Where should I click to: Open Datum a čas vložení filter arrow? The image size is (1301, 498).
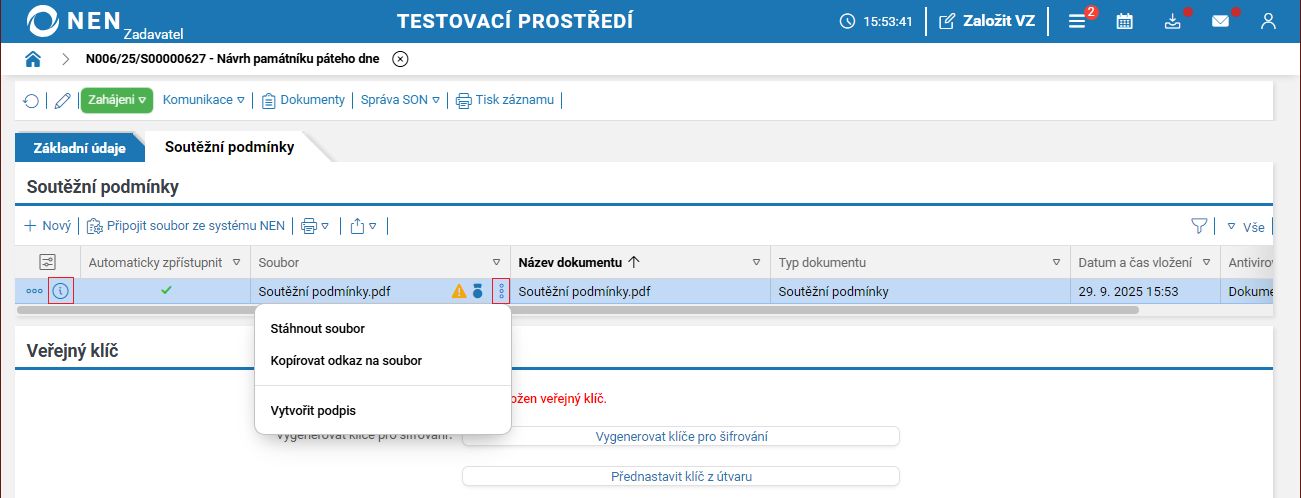[x=1207, y=262]
